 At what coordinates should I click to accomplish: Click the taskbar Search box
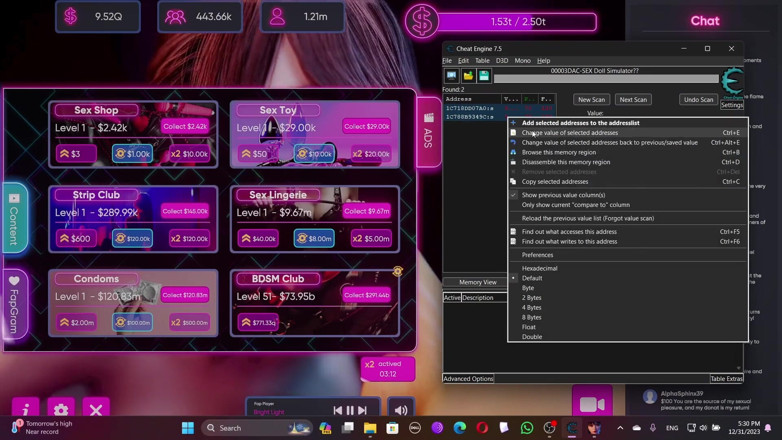tap(257, 428)
